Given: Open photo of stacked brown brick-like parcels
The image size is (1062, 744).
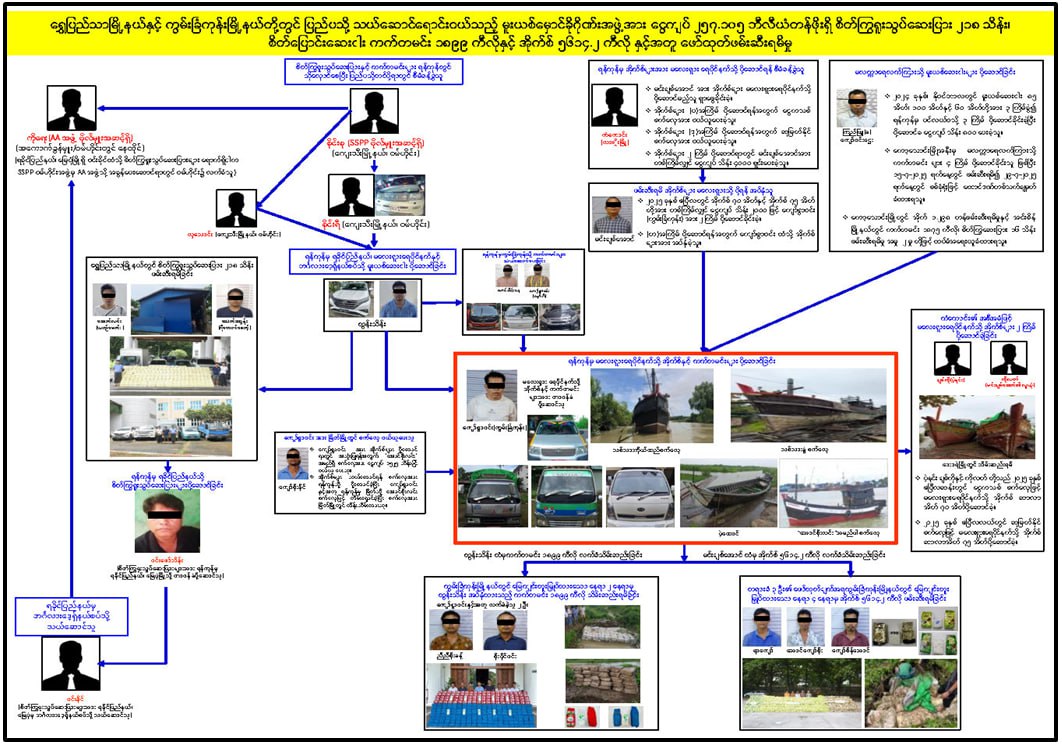Looking at the screenshot, I should click(x=602, y=680).
